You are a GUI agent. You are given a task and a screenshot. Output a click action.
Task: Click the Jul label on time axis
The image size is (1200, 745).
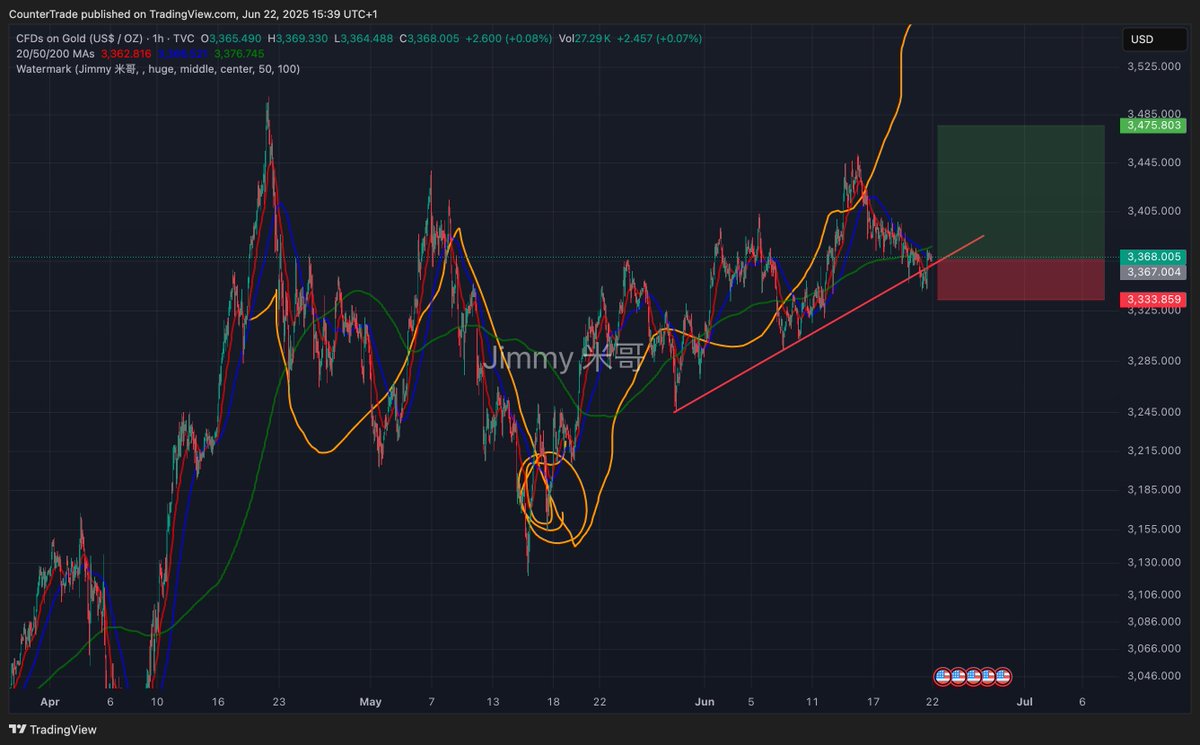(1024, 702)
